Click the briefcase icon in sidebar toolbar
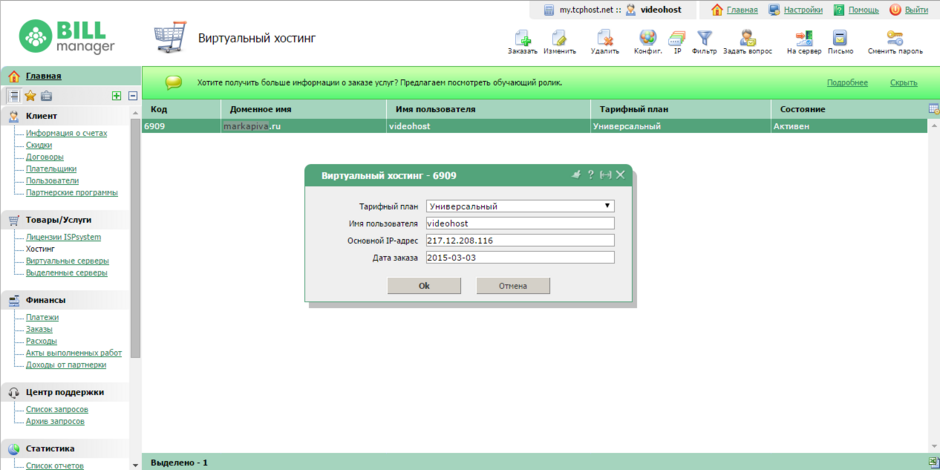 tap(46, 95)
